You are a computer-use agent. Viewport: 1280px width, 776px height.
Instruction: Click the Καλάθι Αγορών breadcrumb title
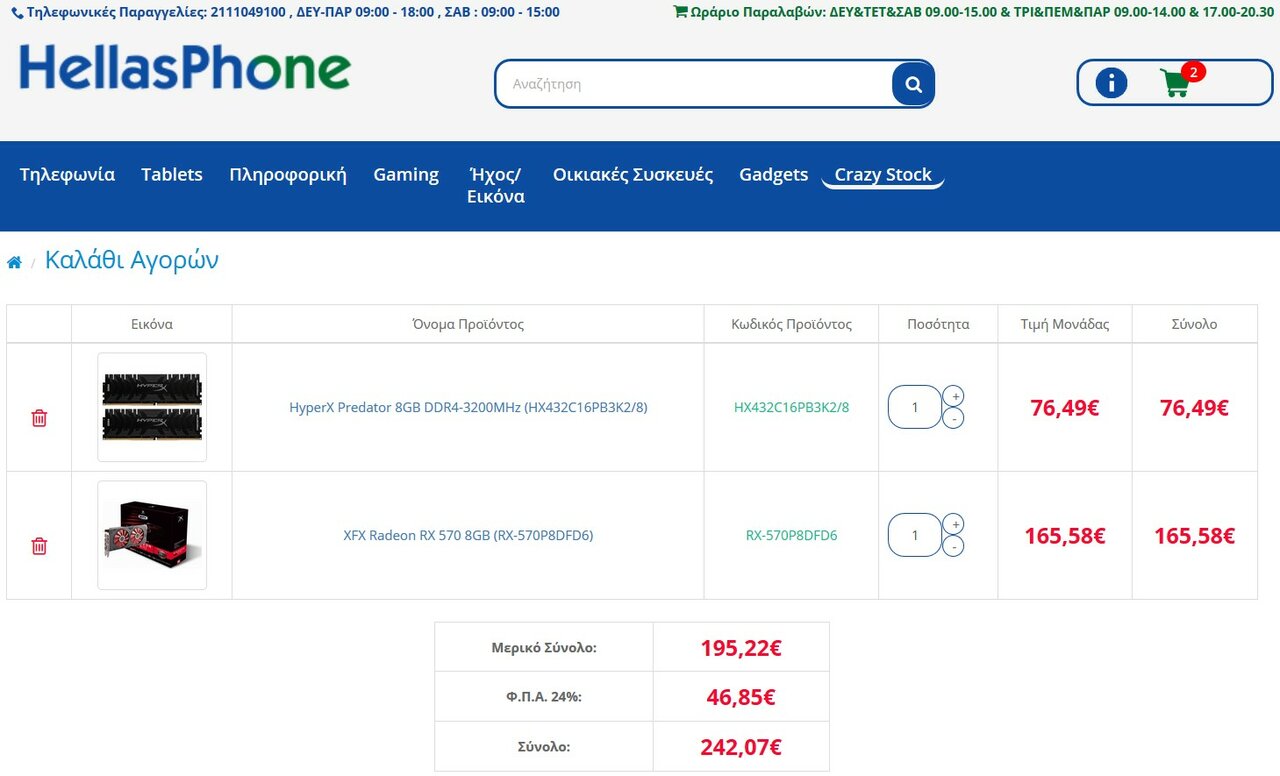(x=132, y=261)
